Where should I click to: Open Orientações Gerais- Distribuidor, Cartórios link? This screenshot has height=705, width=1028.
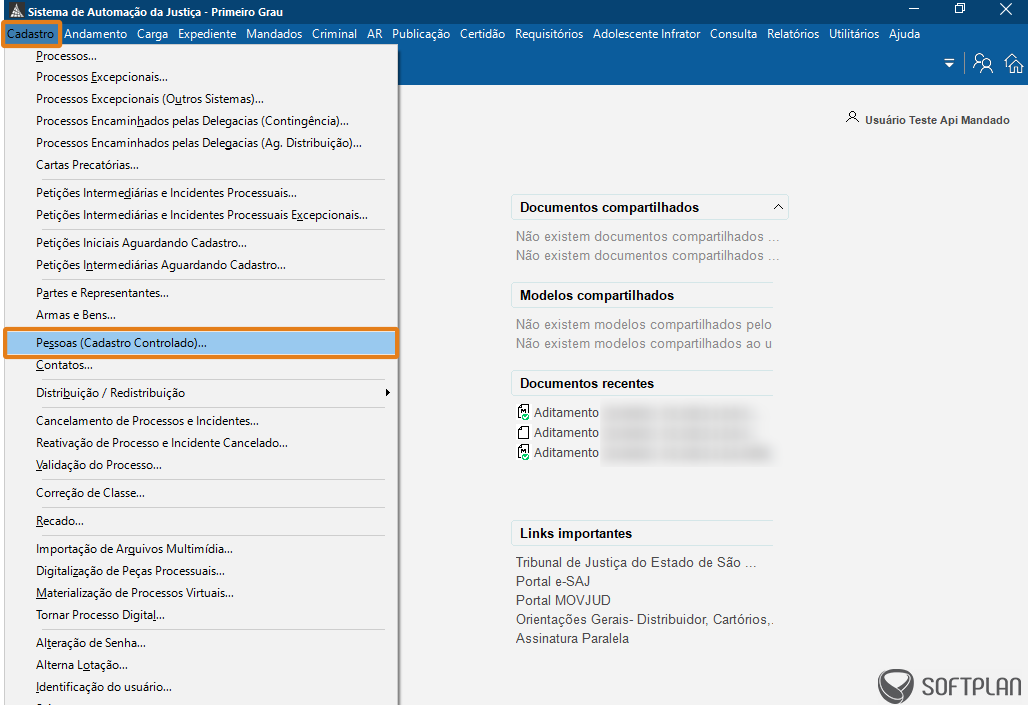coord(644,619)
